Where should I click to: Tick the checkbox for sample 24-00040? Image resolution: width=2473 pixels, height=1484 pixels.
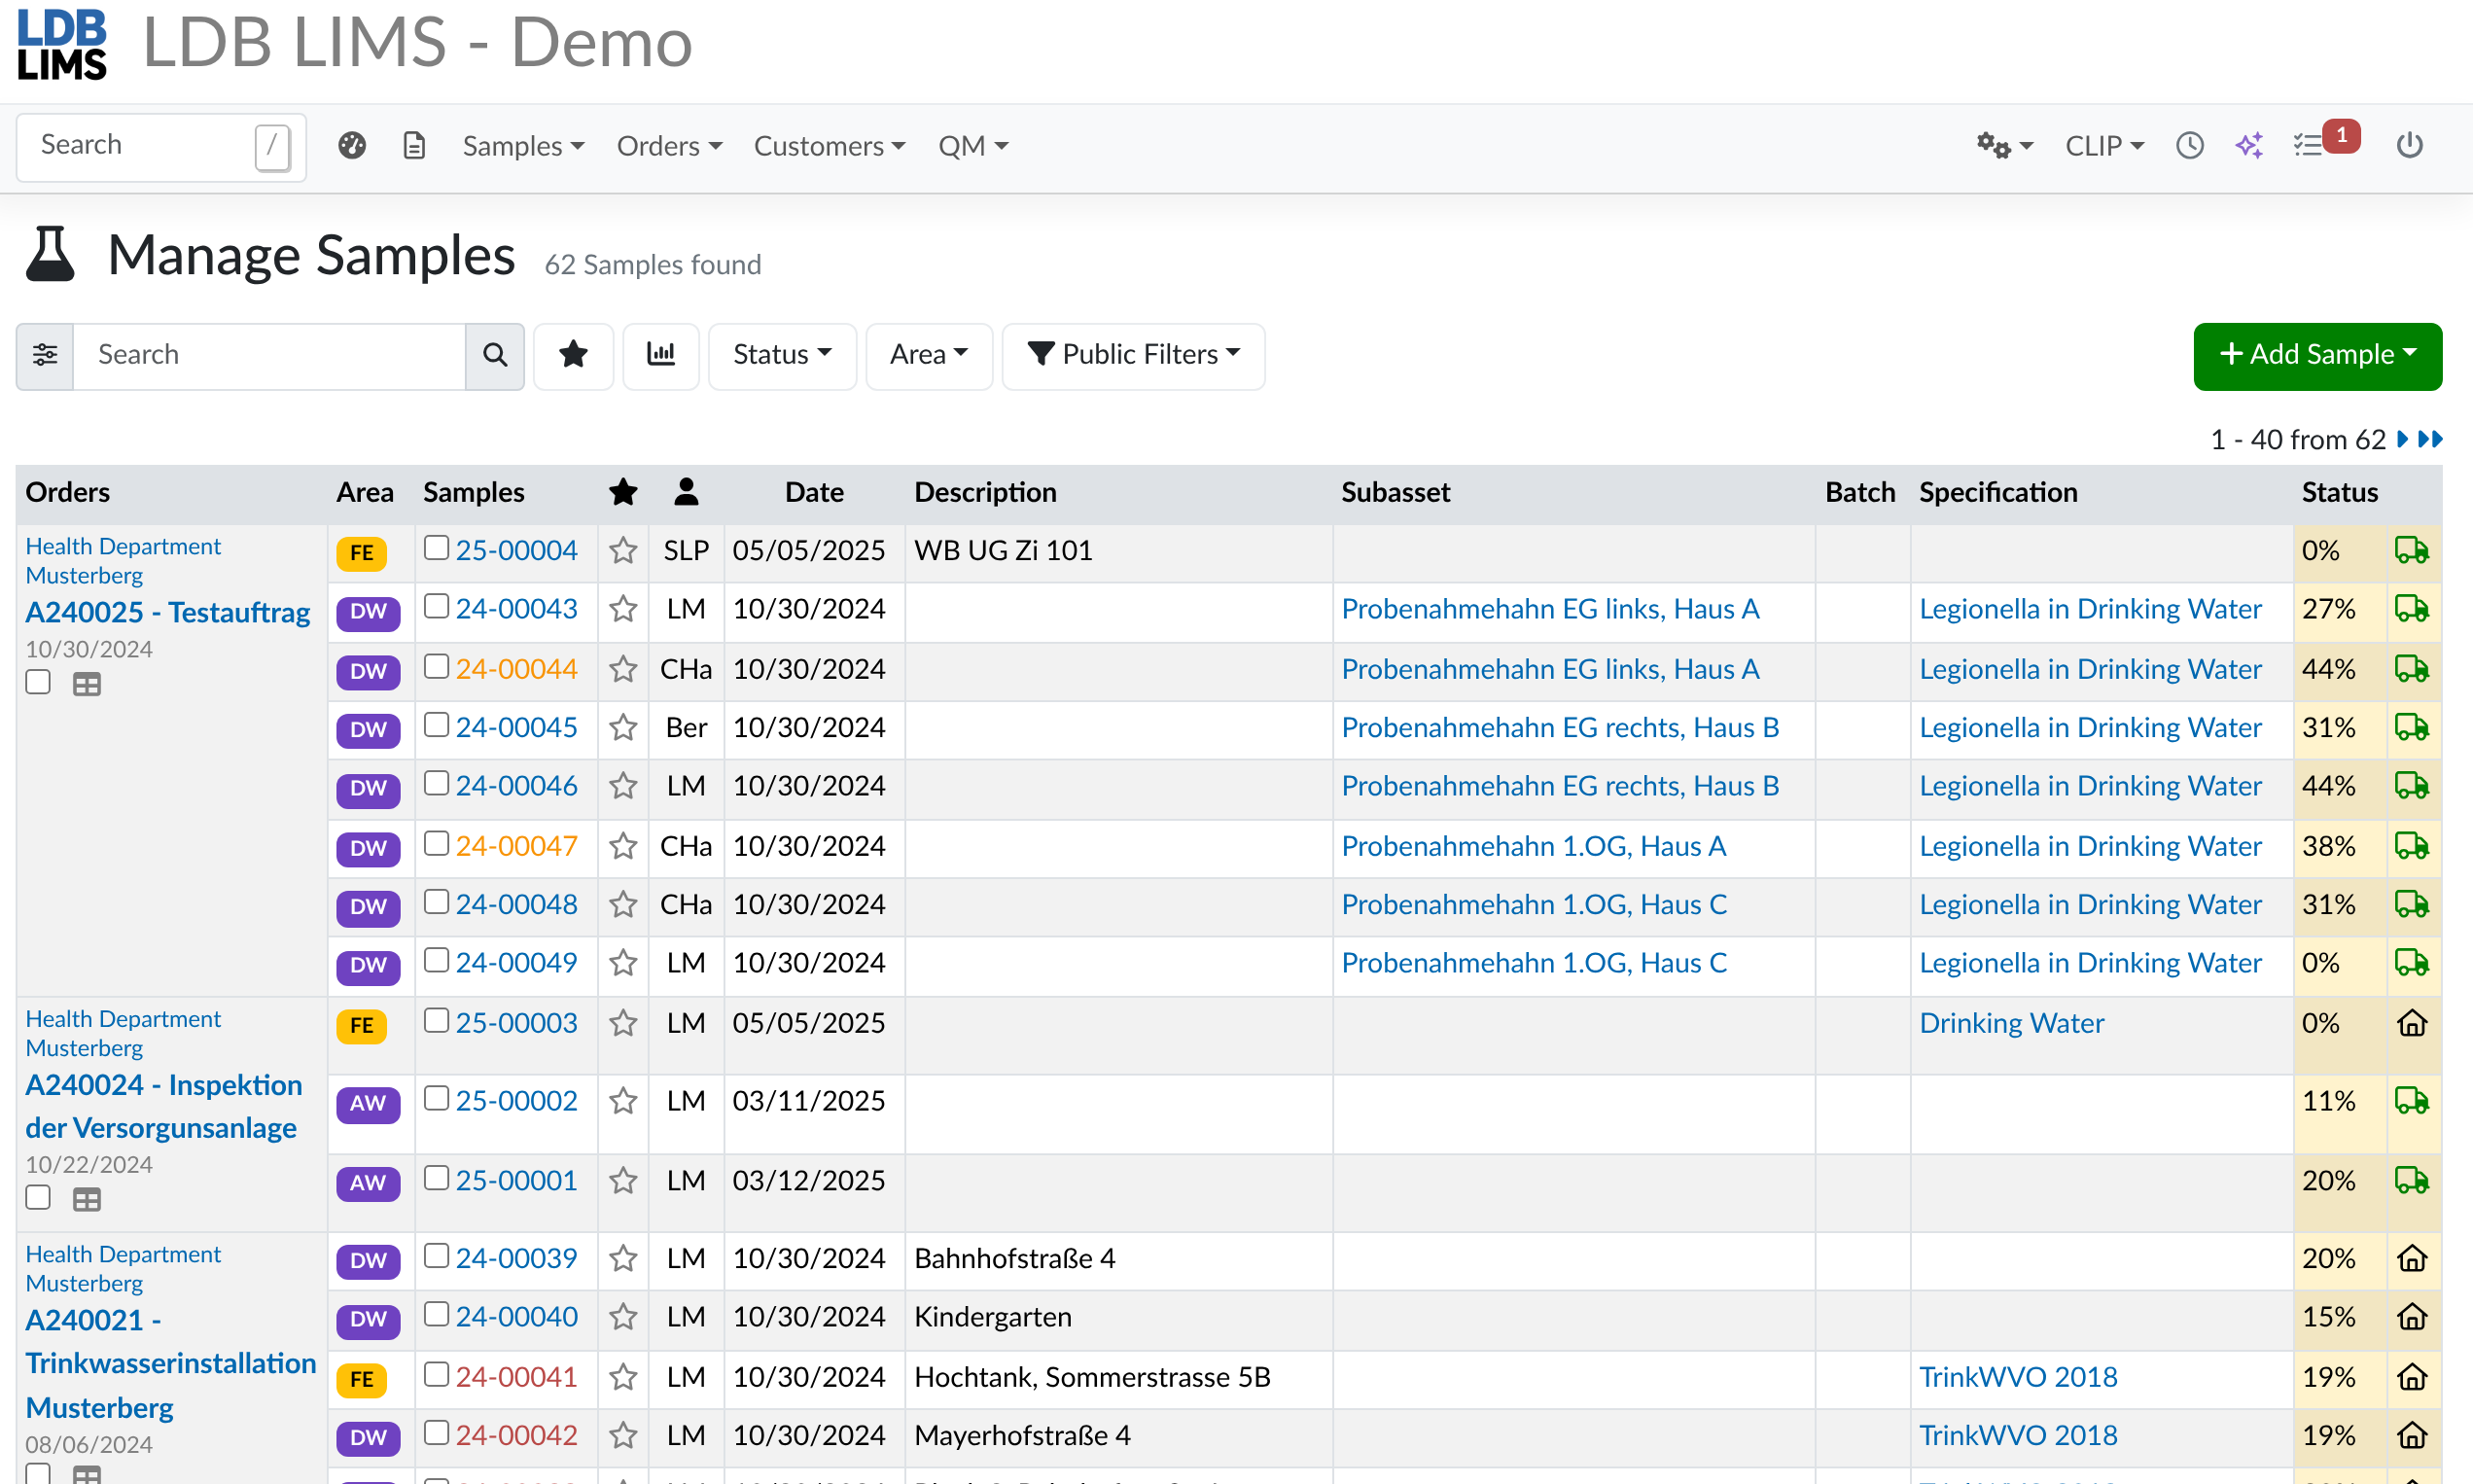(x=436, y=1315)
